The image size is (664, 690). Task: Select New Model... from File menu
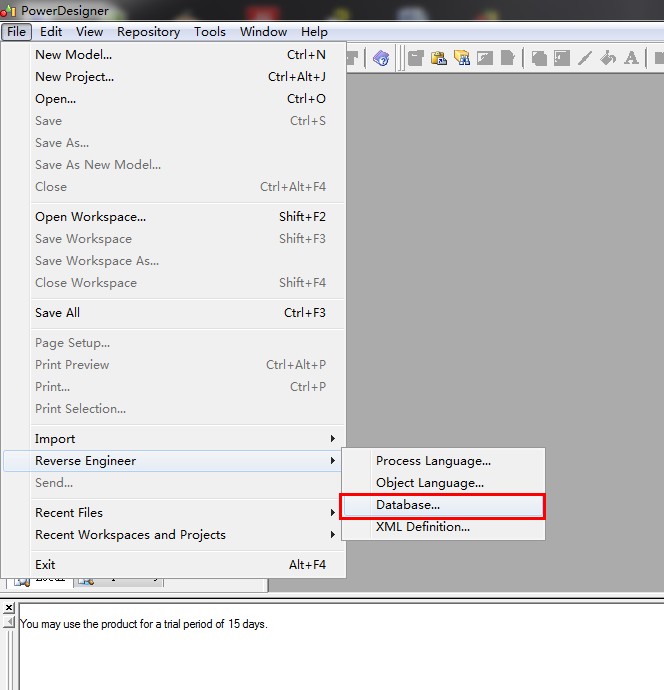tap(74, 55)
